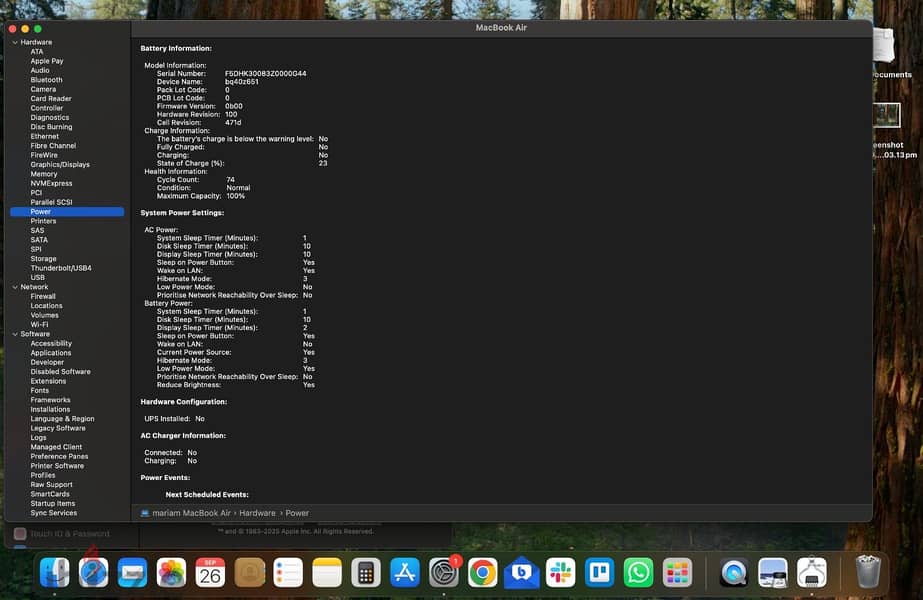The width and height of the screenshot is (923, 600).
Task: Select the screenshot thumbnail on the desktop
Action: pyautogui.click(x=887, y=115)
